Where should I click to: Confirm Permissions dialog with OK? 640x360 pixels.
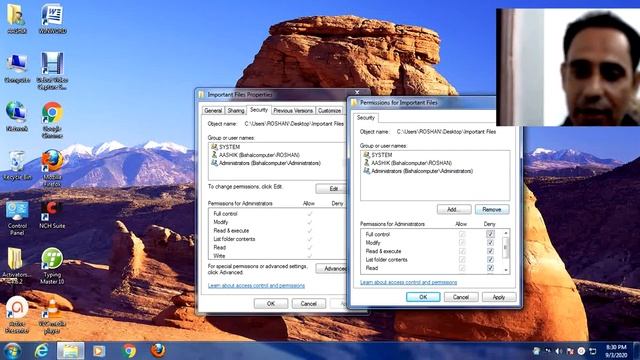pyautogui.click(x=423, y=297)
